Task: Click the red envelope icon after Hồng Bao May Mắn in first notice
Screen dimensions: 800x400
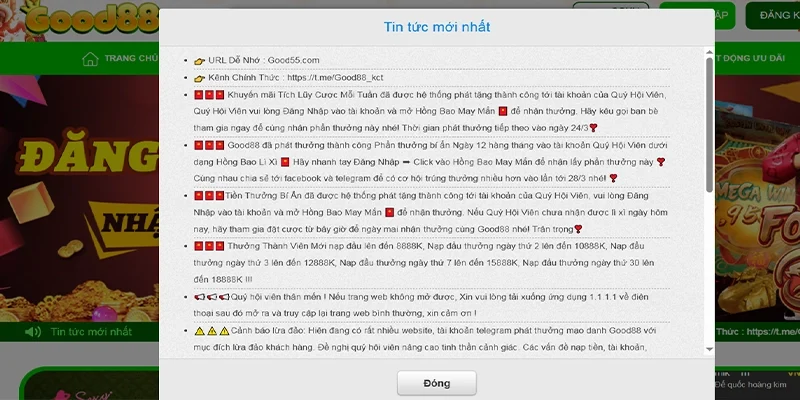Action: (503, 112)
